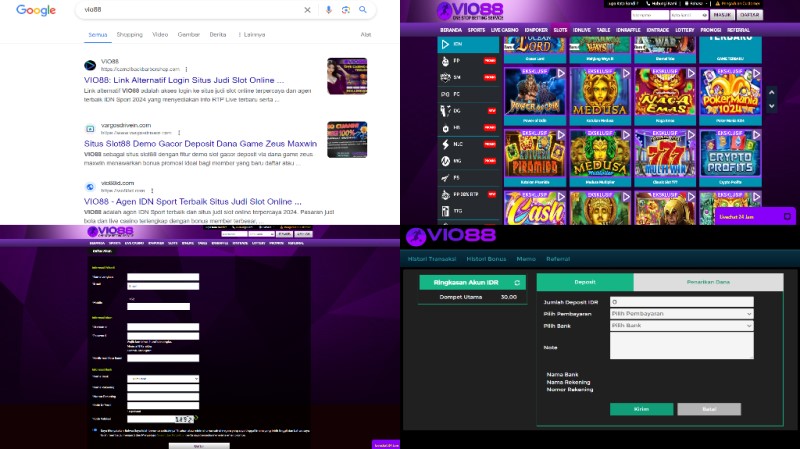Click the DAFTAR register button on slots page
This screenshot has height=449, width=800.
[x=749, y=15]
